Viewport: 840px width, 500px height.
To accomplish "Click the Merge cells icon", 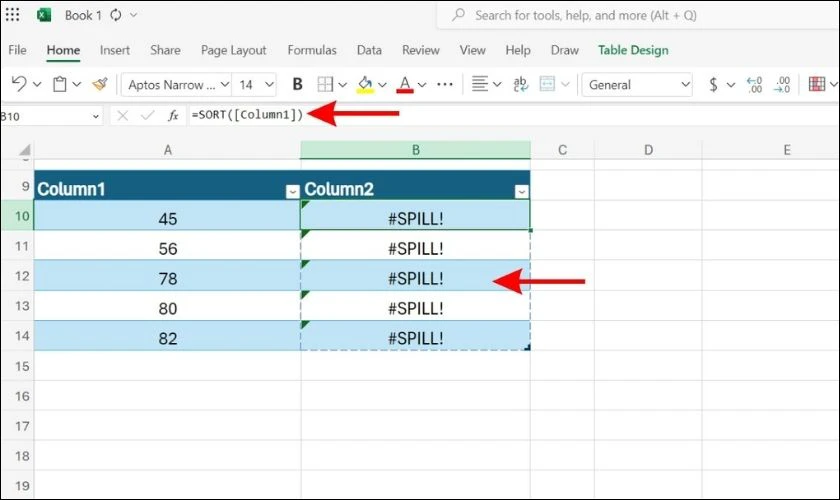I will pos(547,84).
